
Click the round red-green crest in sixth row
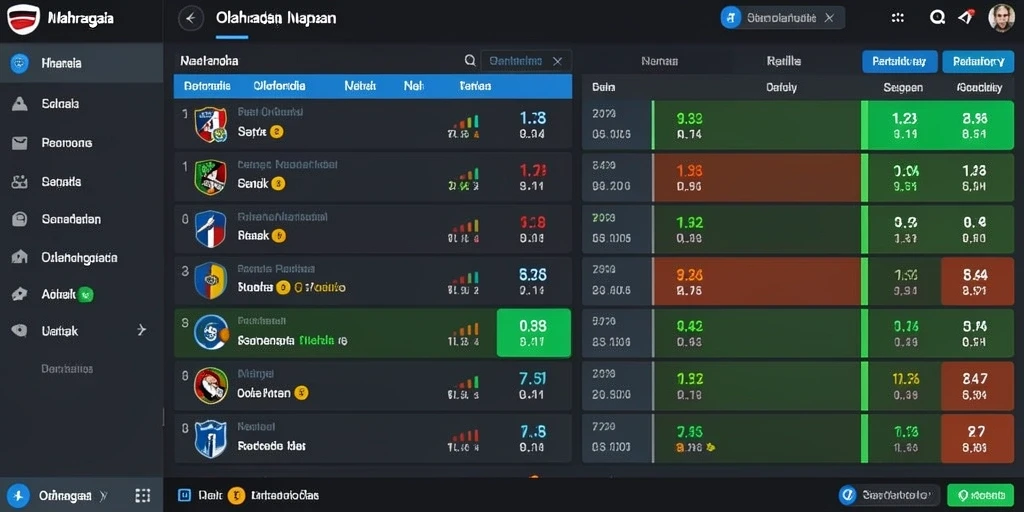pyautogui.click(x=211, y=385)
